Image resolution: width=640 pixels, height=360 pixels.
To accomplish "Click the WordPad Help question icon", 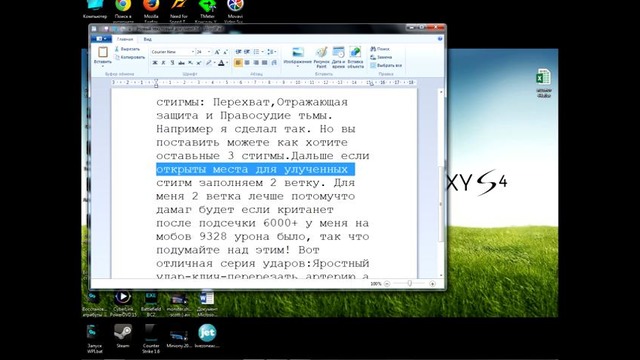I will [440, 39].
